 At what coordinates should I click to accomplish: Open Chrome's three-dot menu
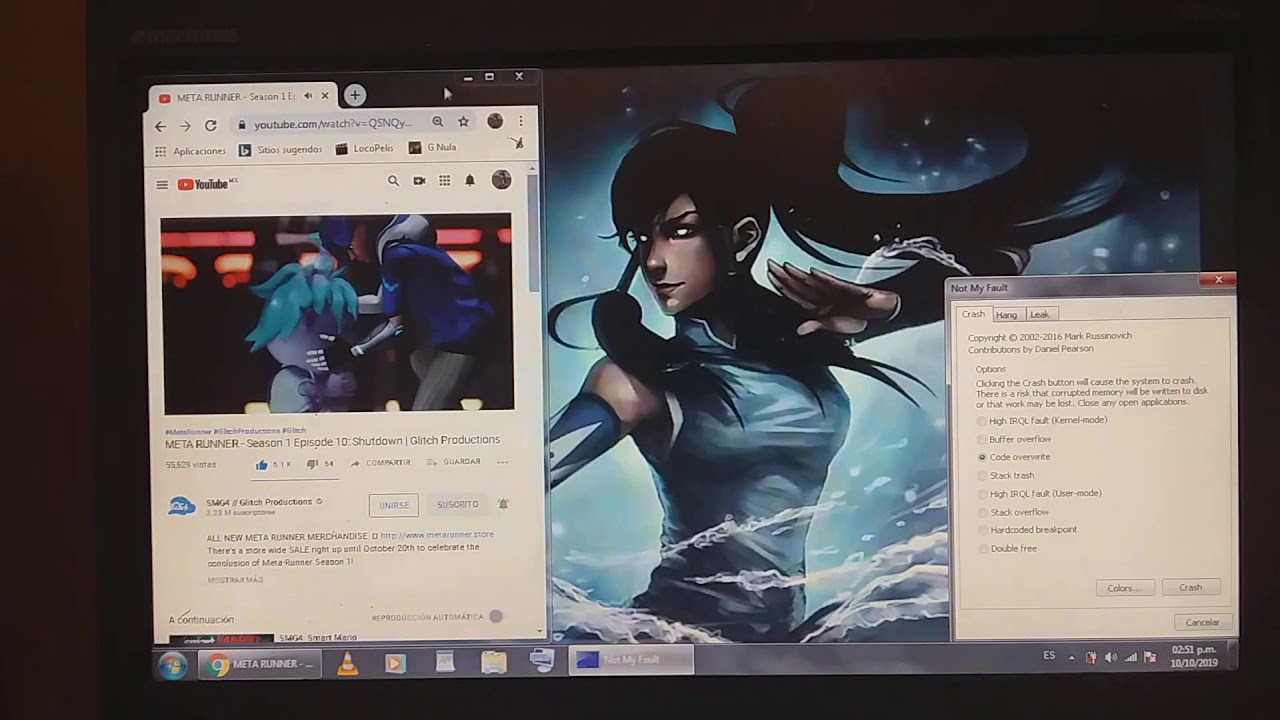(x=520, y=121)
